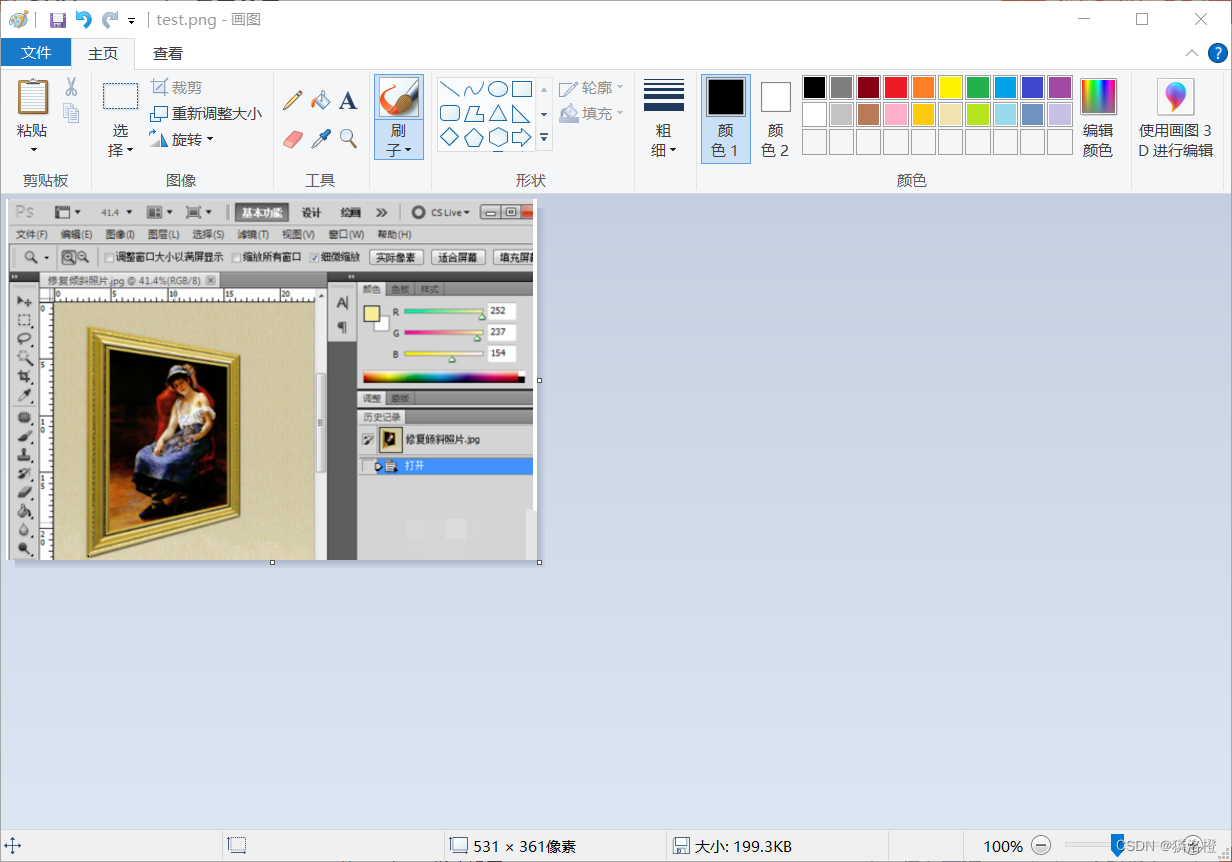Switch to the 查看 ribbon tab
This screenshot has height=862, width=1232.
click(x=168, y=53)
